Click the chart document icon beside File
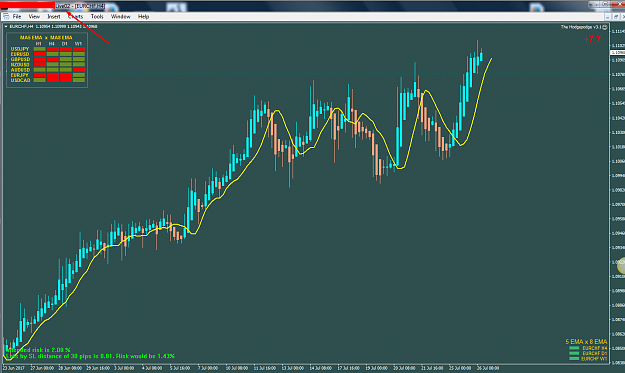The height and width of the screenshot is (373, 625). coord(6,16)
